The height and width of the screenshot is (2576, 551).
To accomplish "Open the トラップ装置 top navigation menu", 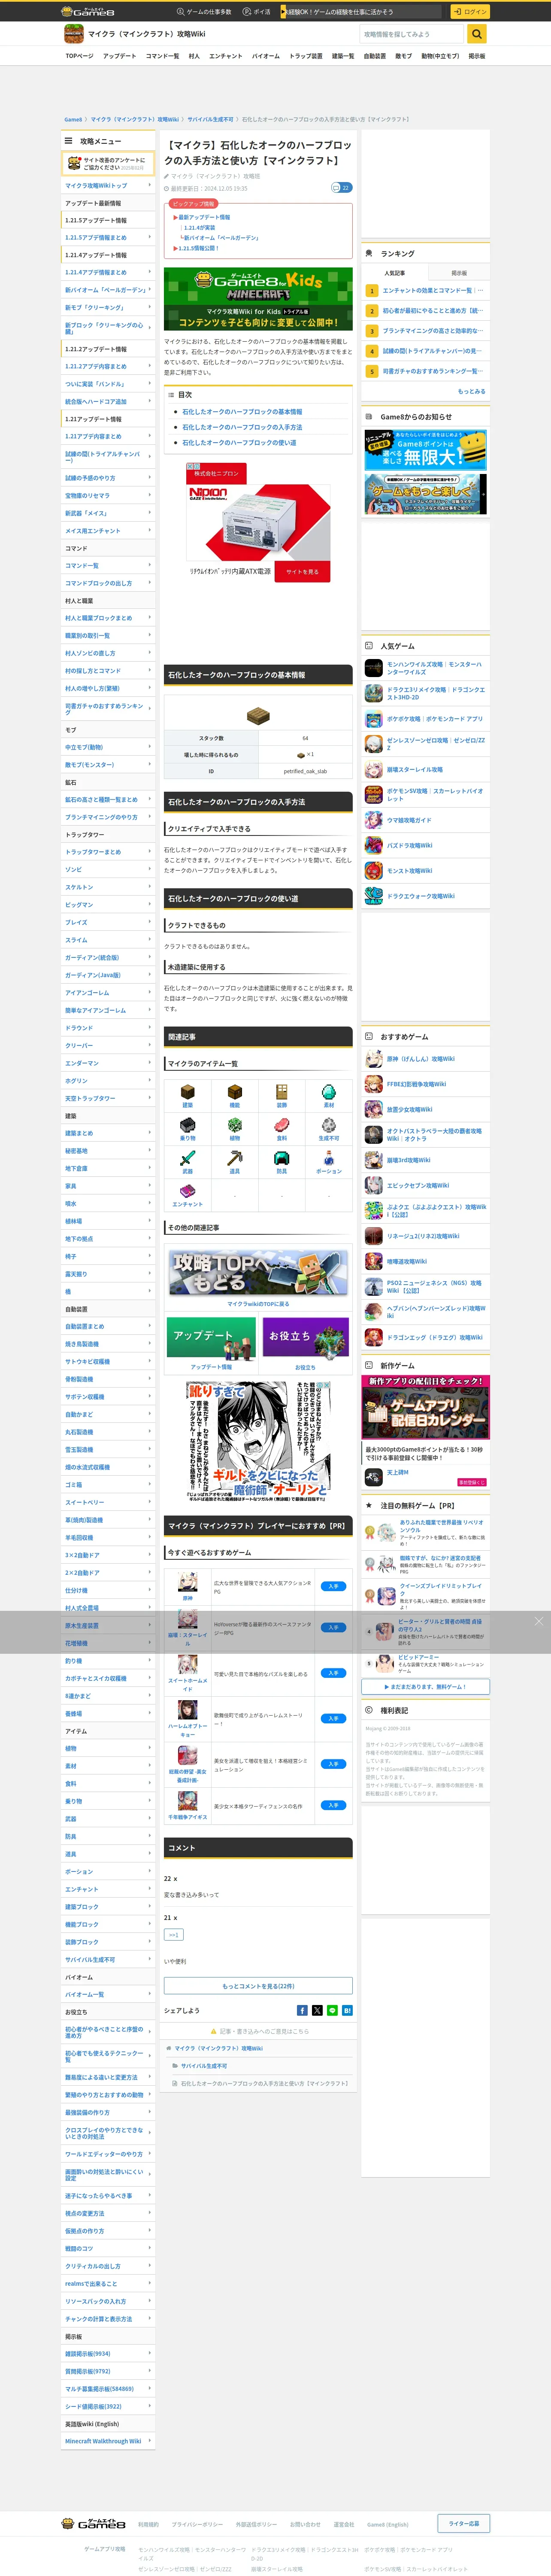I will point(306,56).
